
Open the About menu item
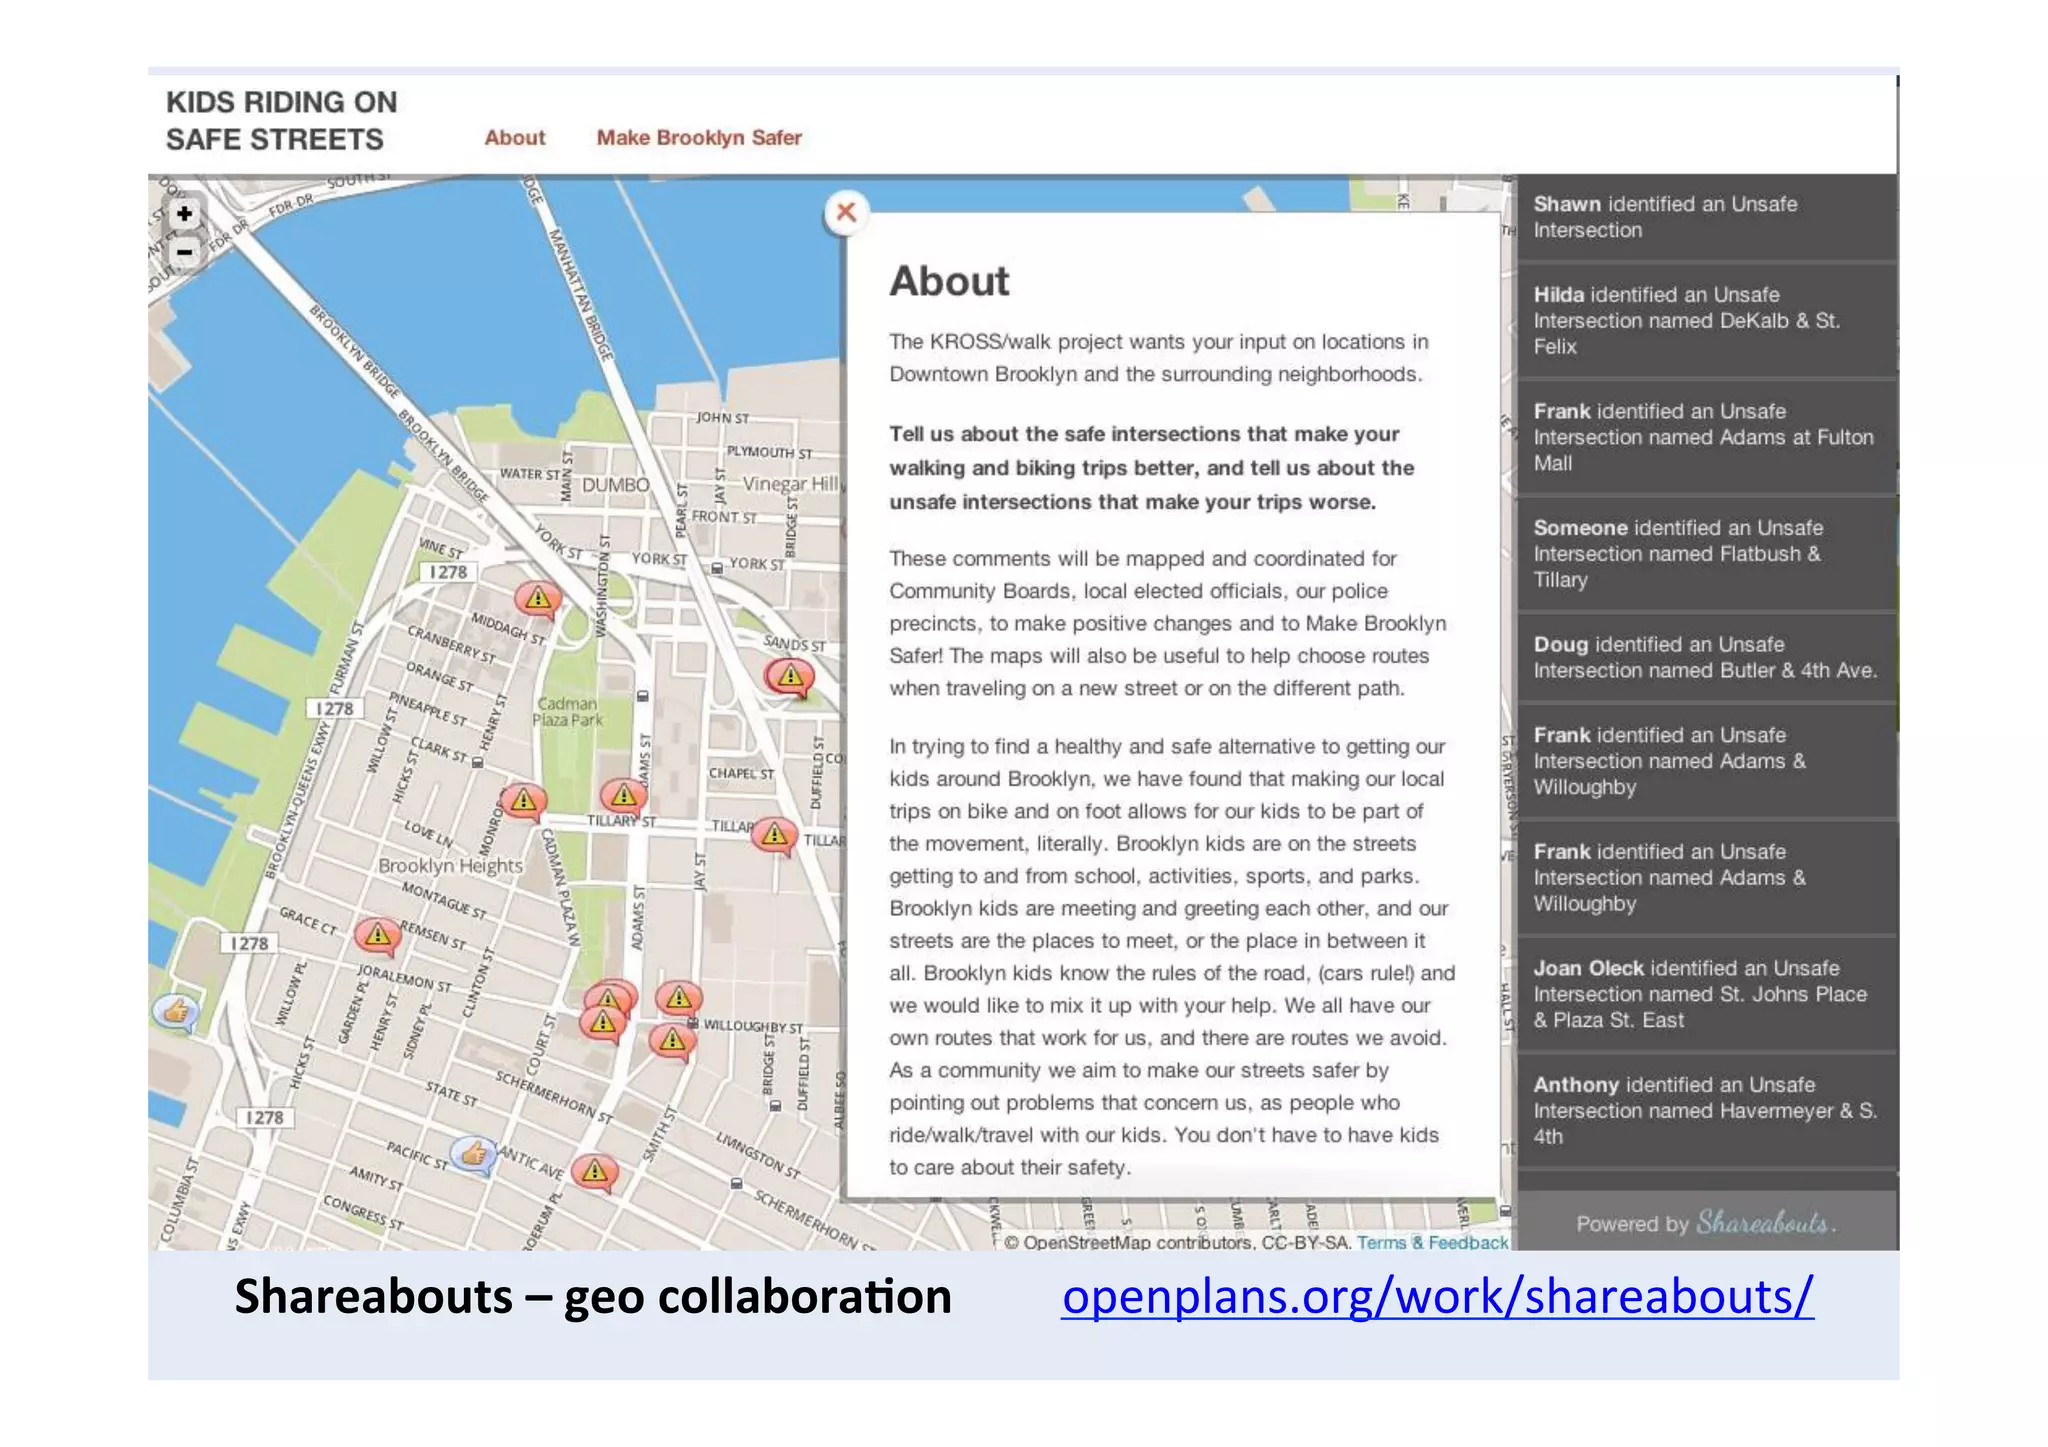point(515,138)
